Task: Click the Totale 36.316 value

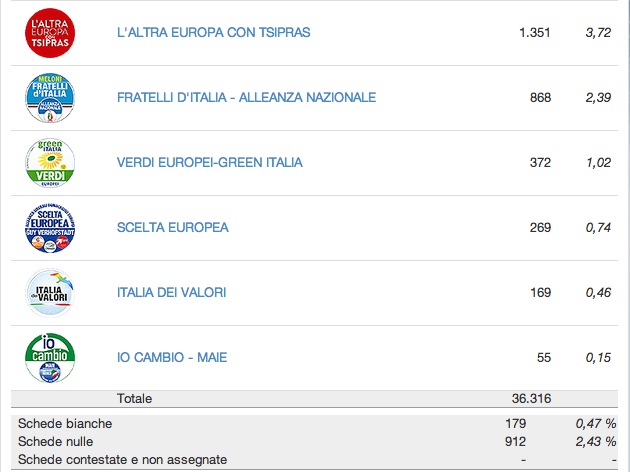Action: (x=531, y=399)
